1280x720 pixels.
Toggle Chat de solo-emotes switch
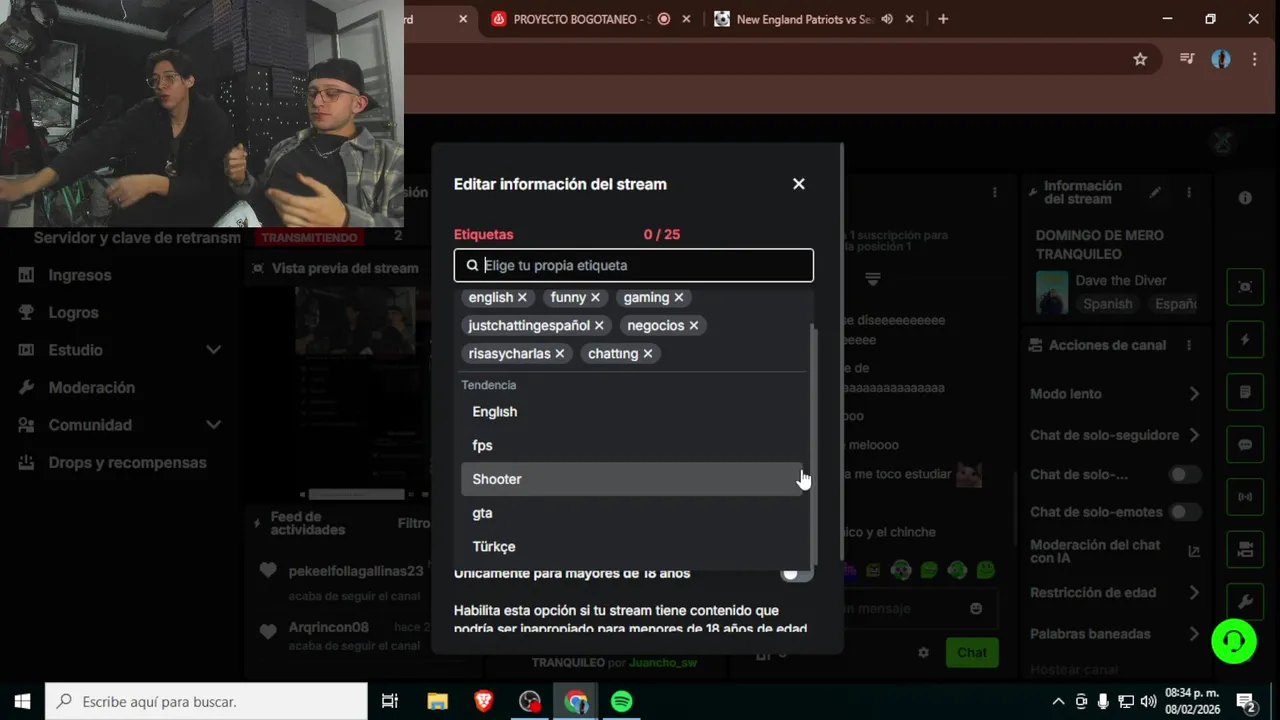pos(1185,512)
